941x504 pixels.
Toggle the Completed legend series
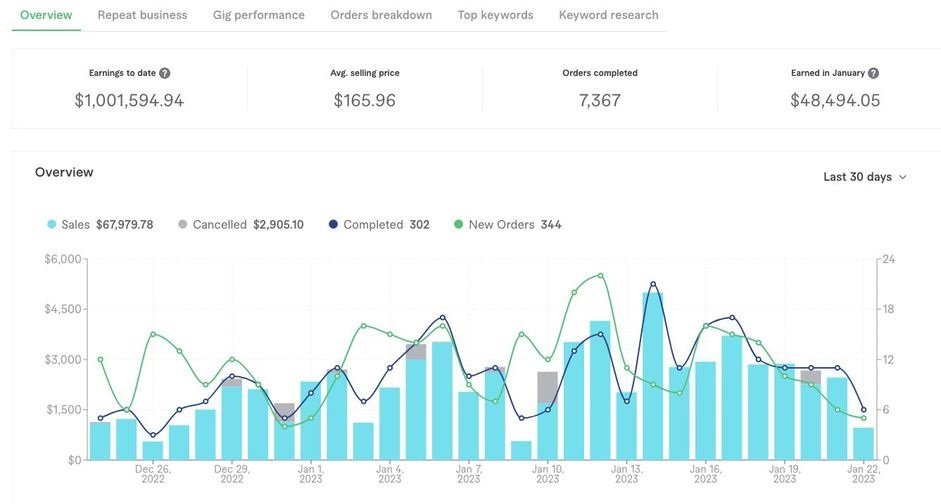[379, 224]
